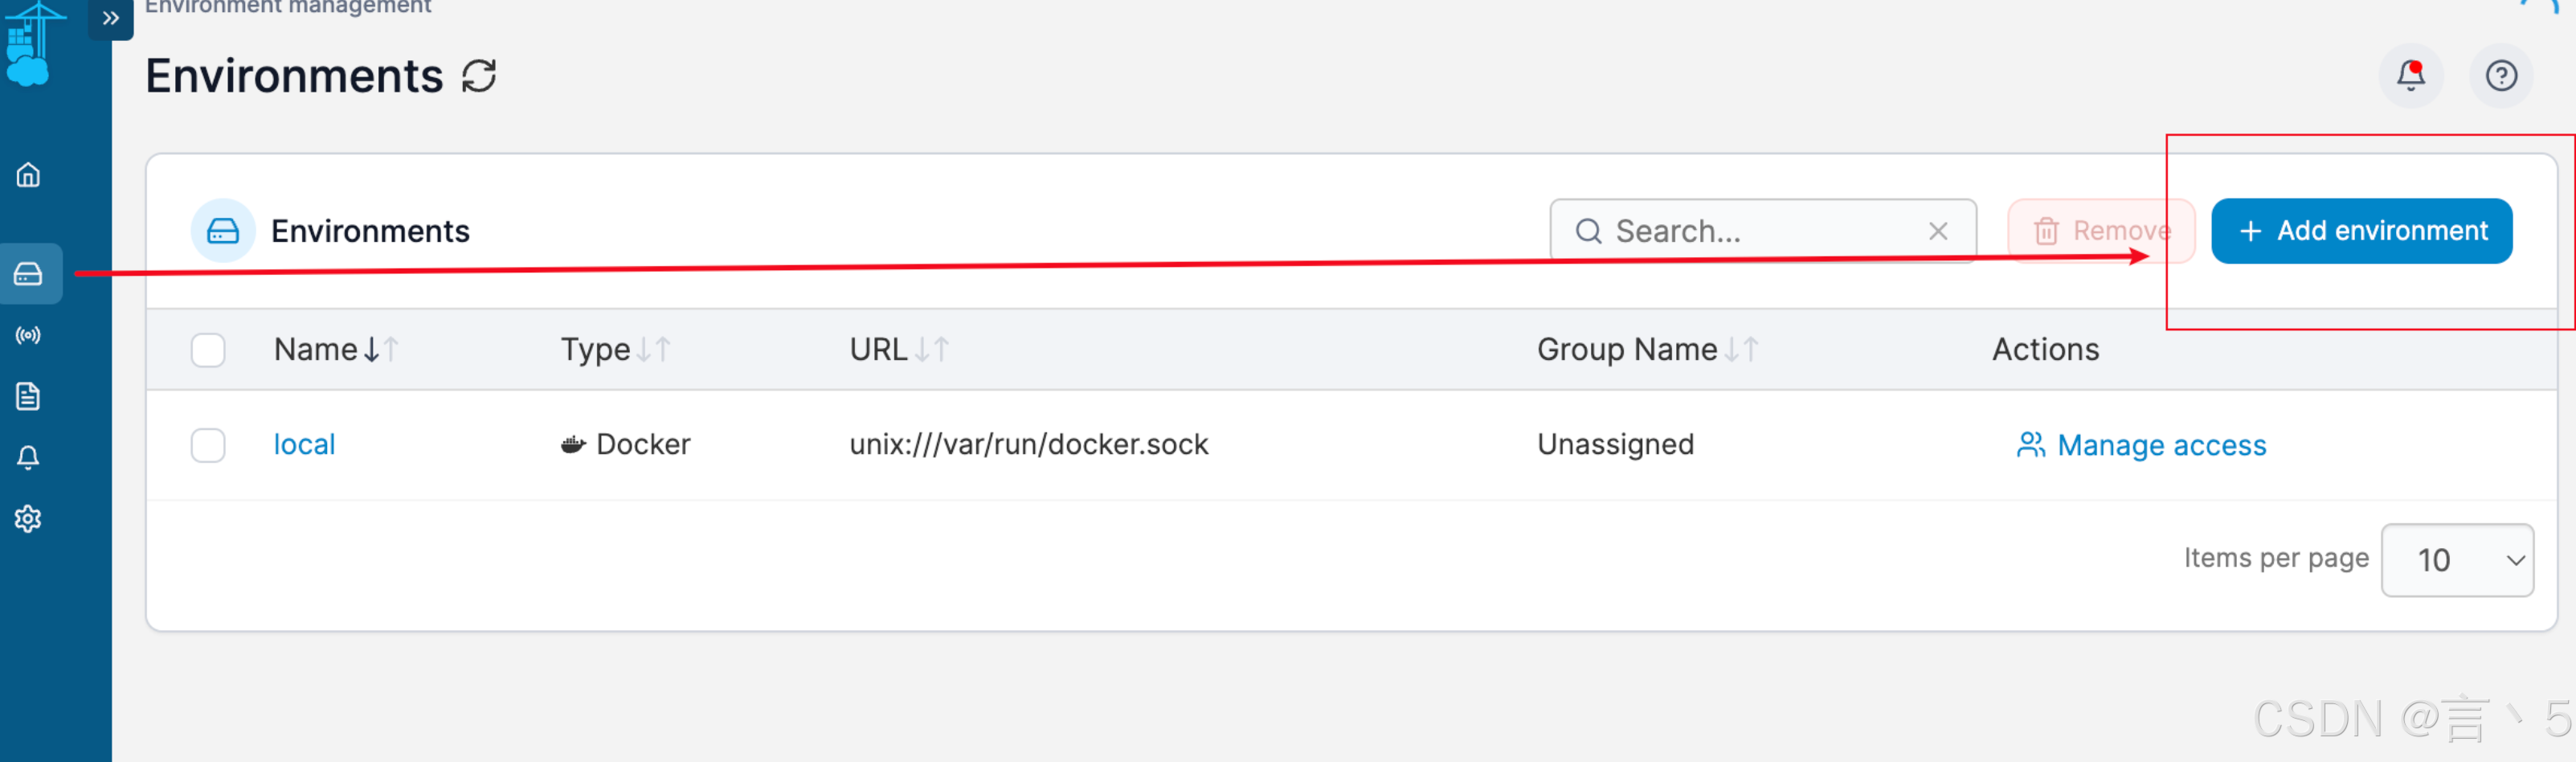Sort by Type column
The width and height of the screenshot is (2576, 762).
615,349
